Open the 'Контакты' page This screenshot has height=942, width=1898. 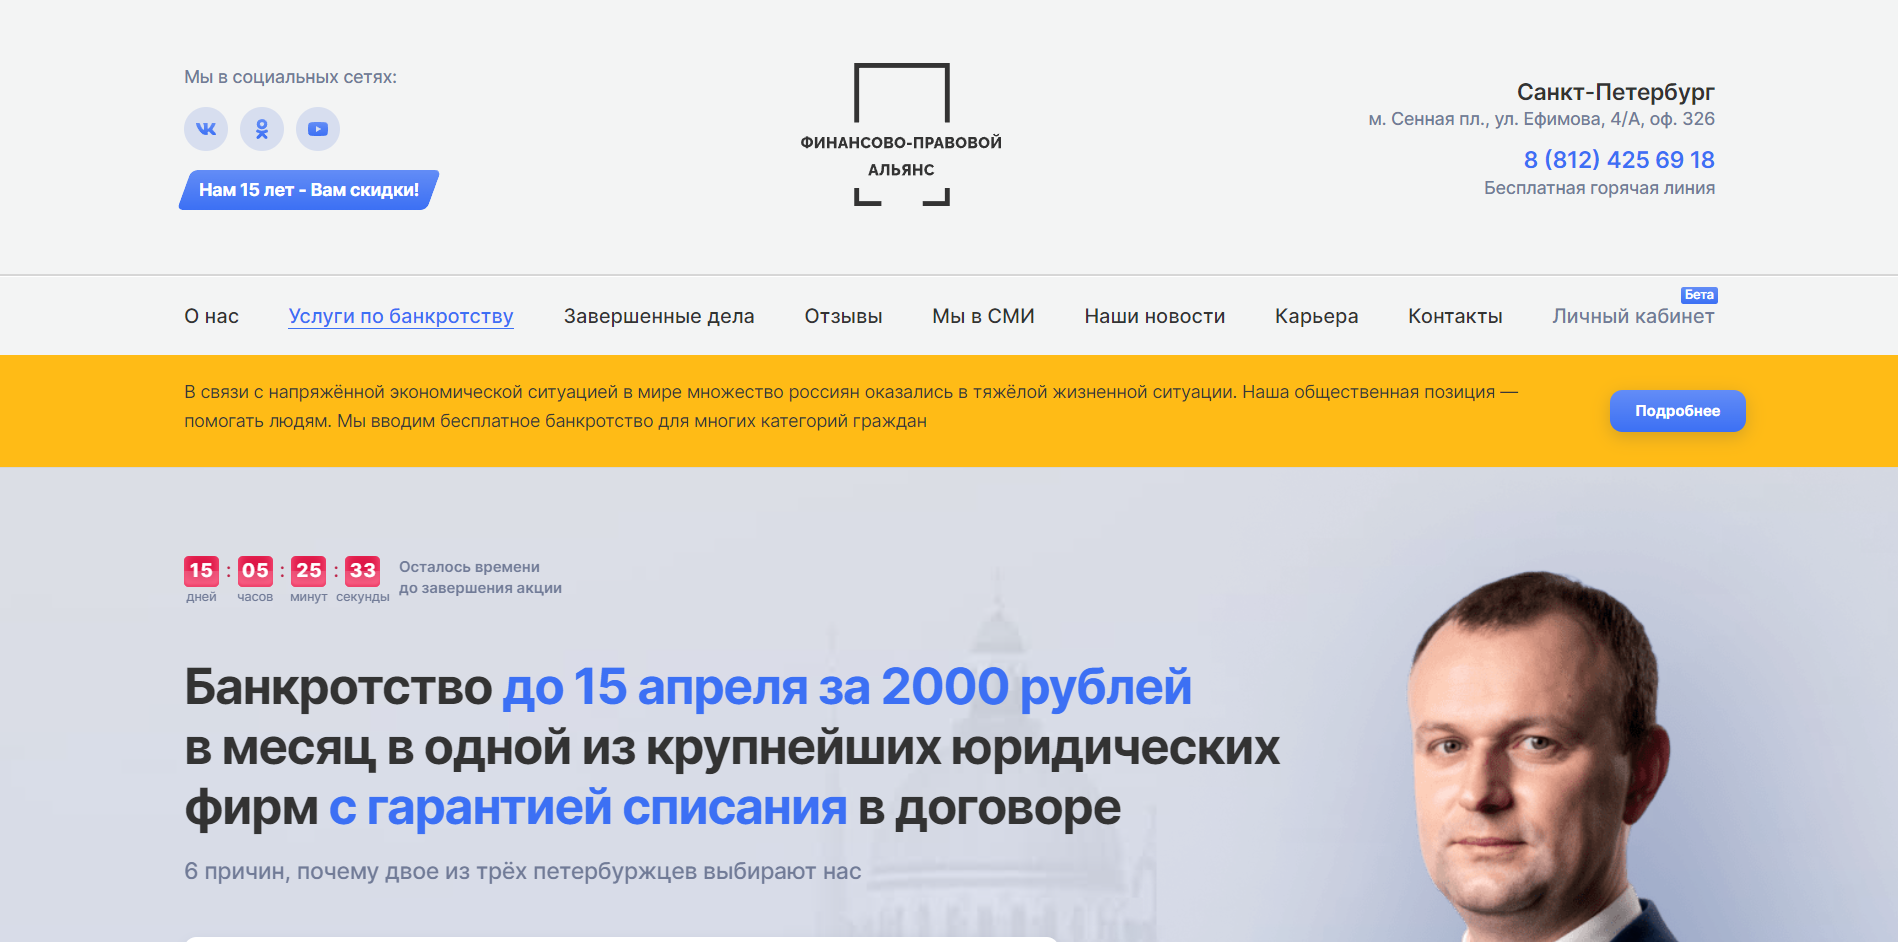click(x=1455, y=316)
